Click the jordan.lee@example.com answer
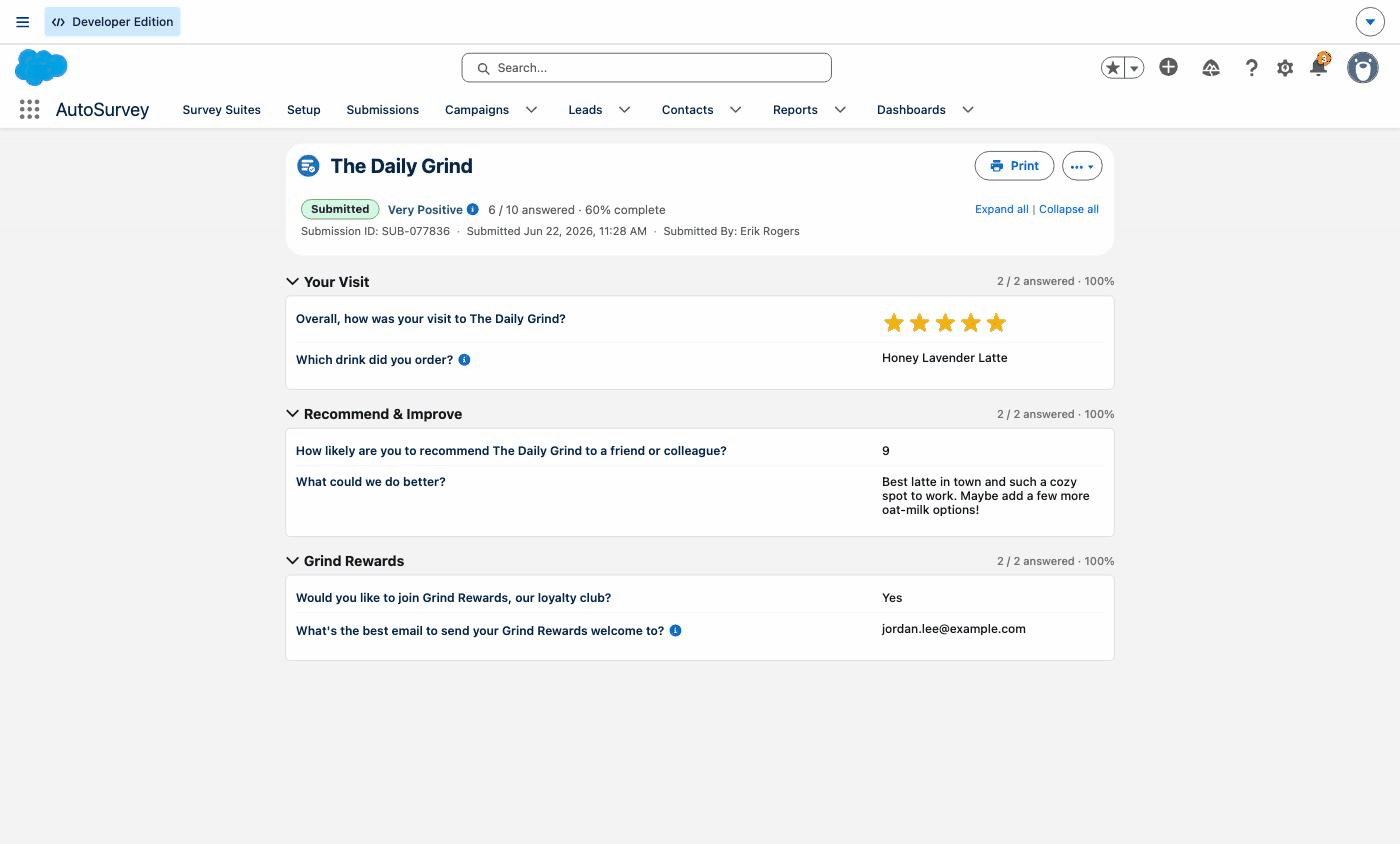Viewport: 1400px width, 844px height. (x=954, y=629)
